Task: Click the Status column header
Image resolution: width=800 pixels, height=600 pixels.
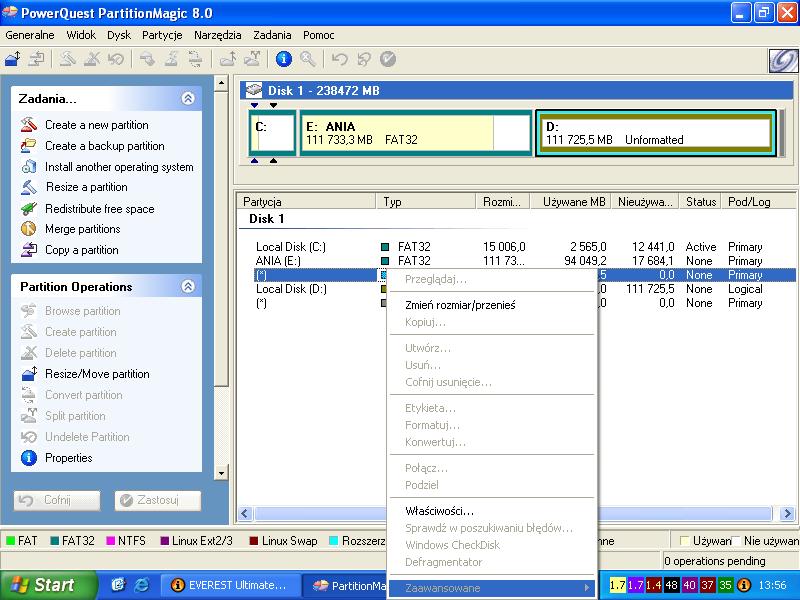Action: 700,202
